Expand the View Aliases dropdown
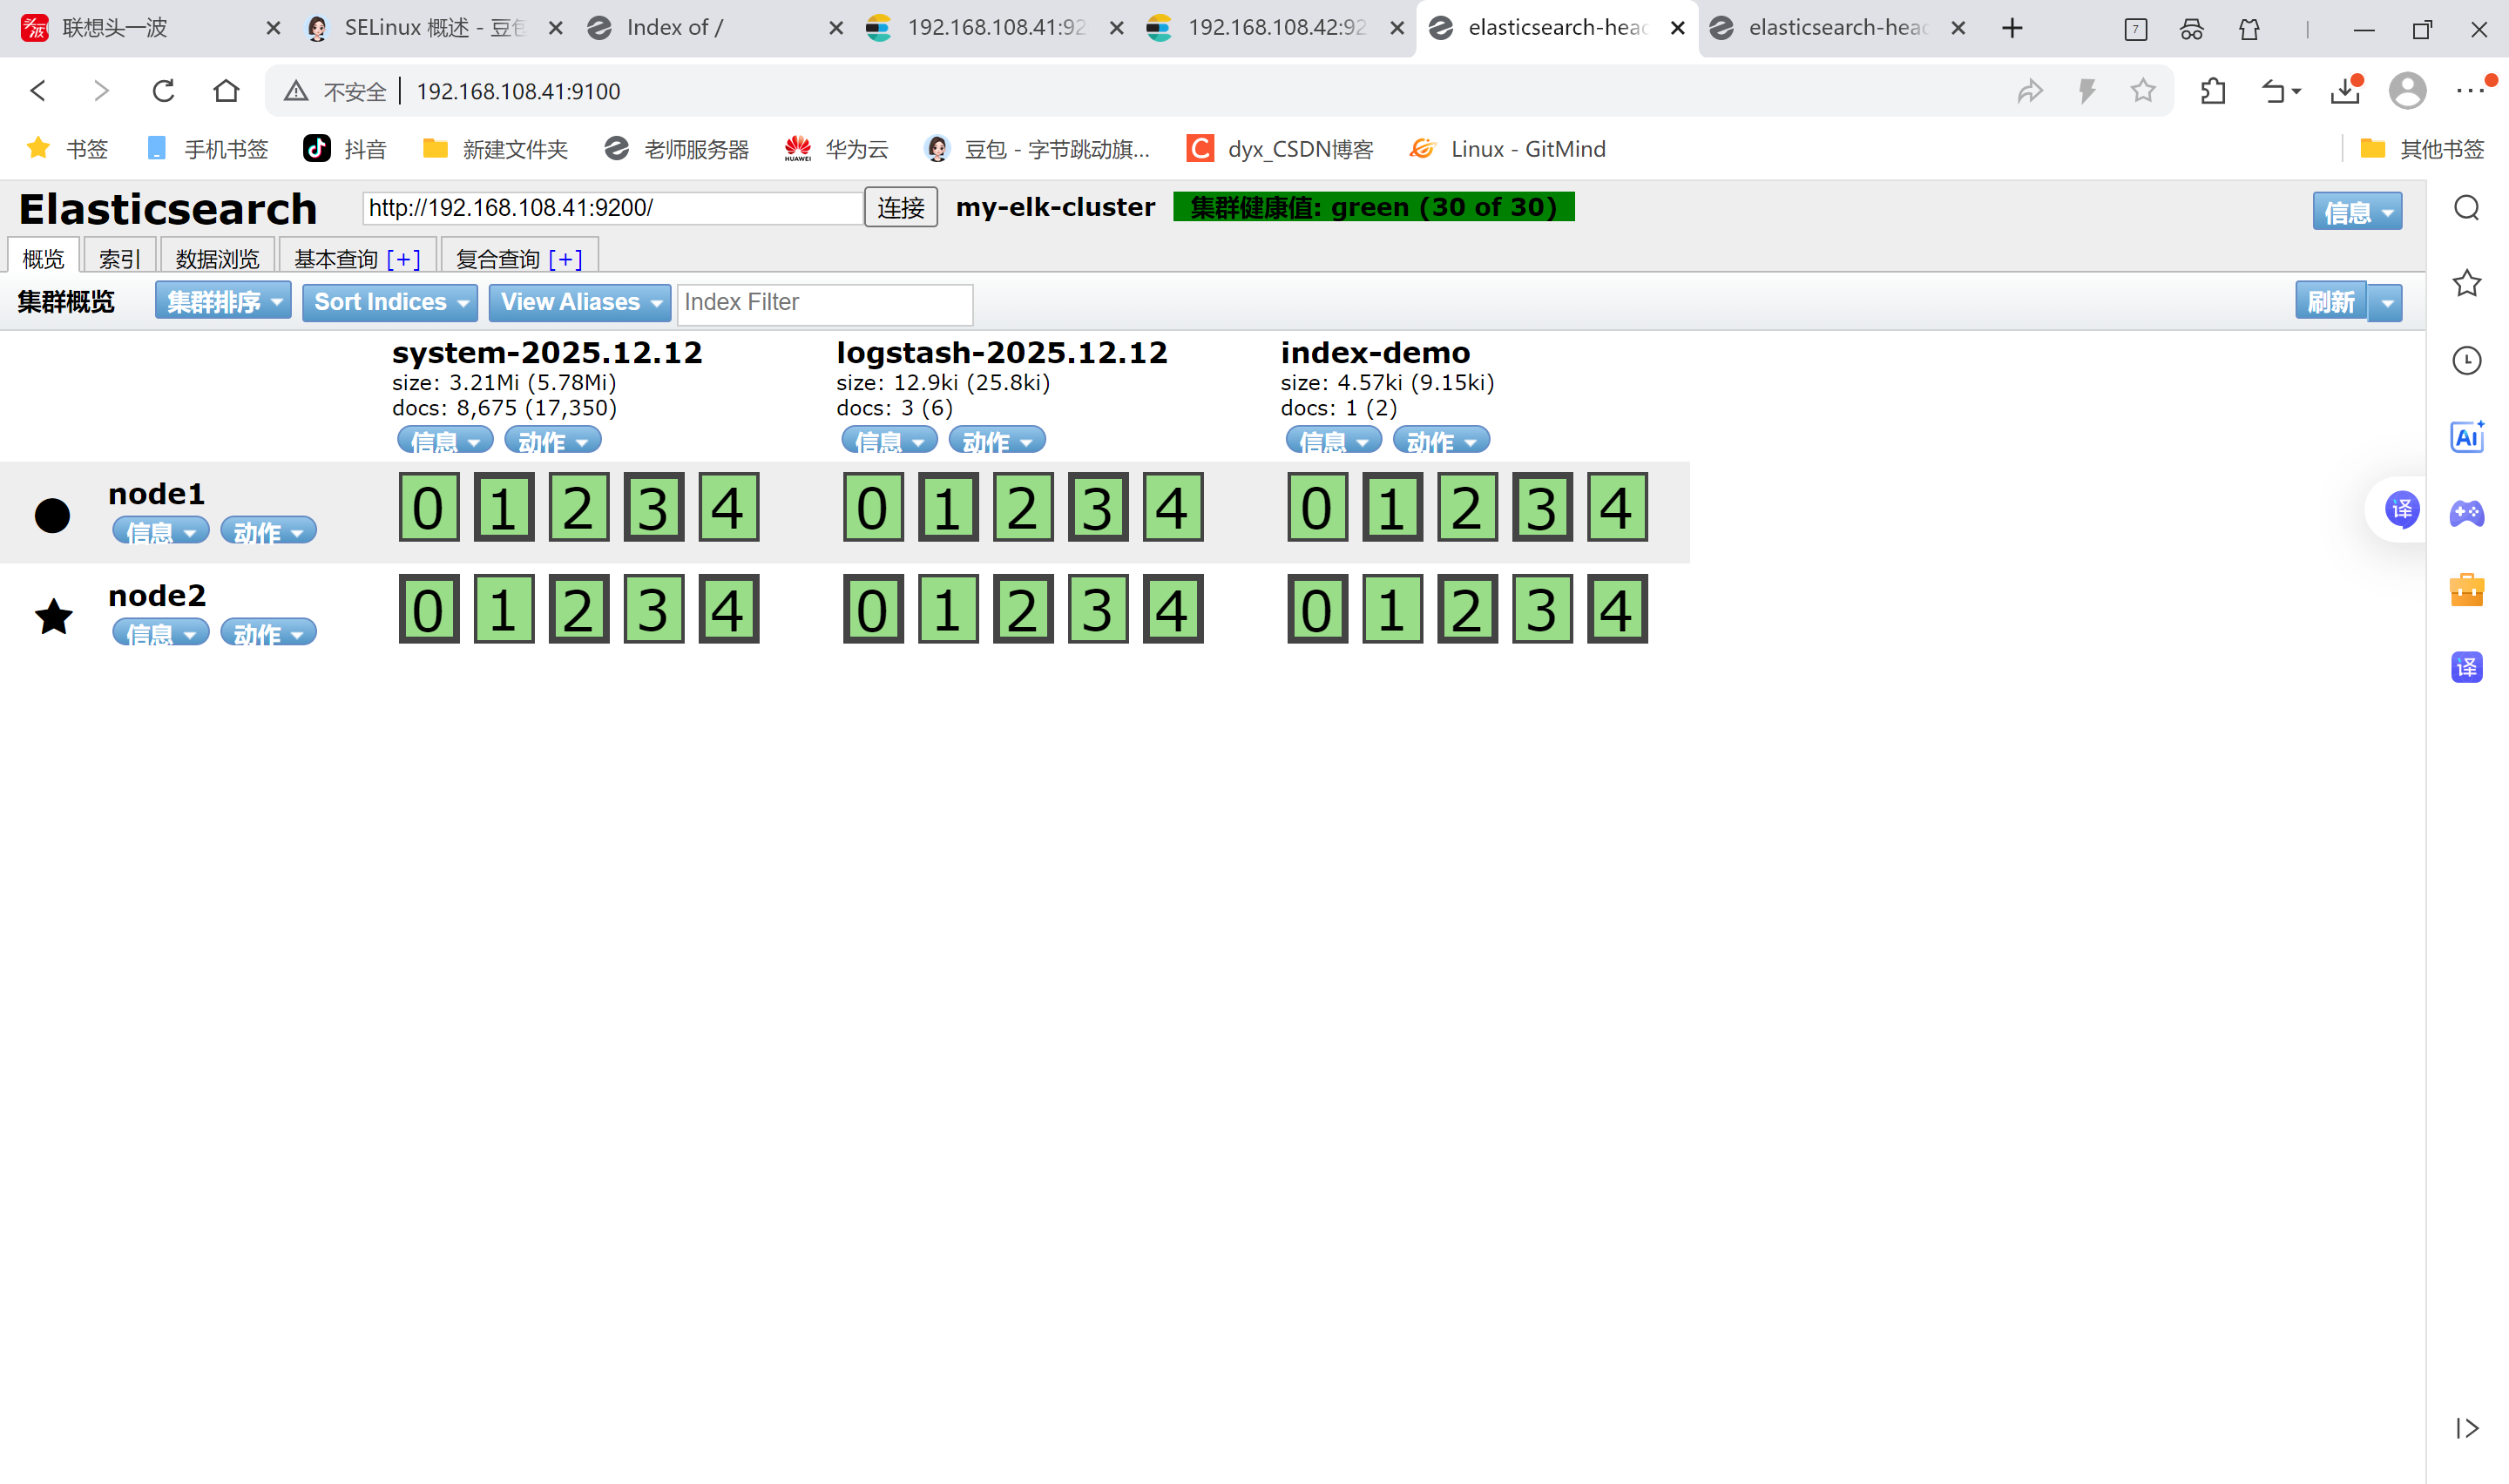The width and height of the screenshot is (2509, 1484). (579, 302)
